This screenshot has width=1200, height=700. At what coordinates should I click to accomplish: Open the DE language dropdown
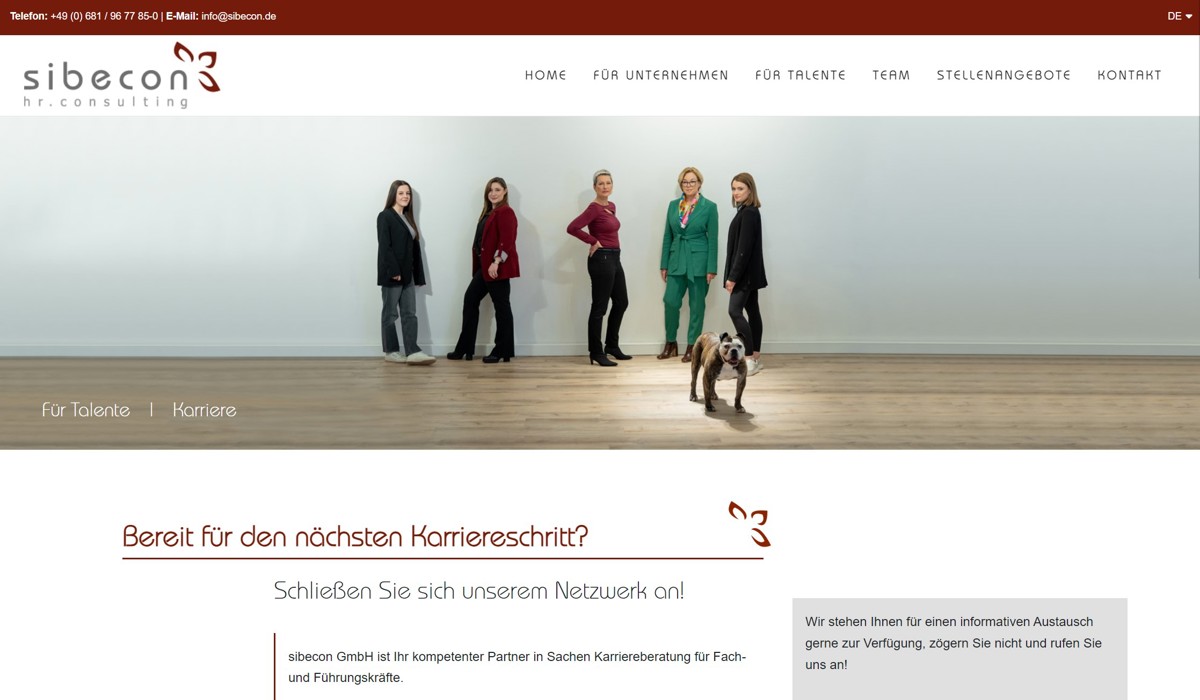tap(1180, 16)
